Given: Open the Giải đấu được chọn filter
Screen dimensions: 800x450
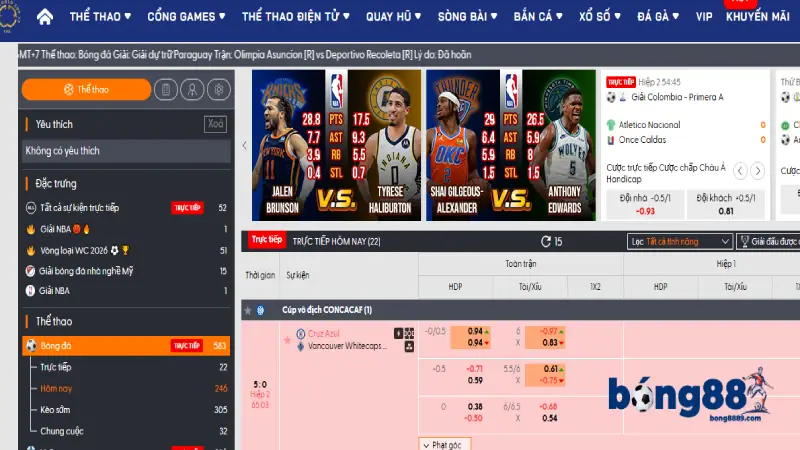Looking at the screenshot, I should [768, 241].
